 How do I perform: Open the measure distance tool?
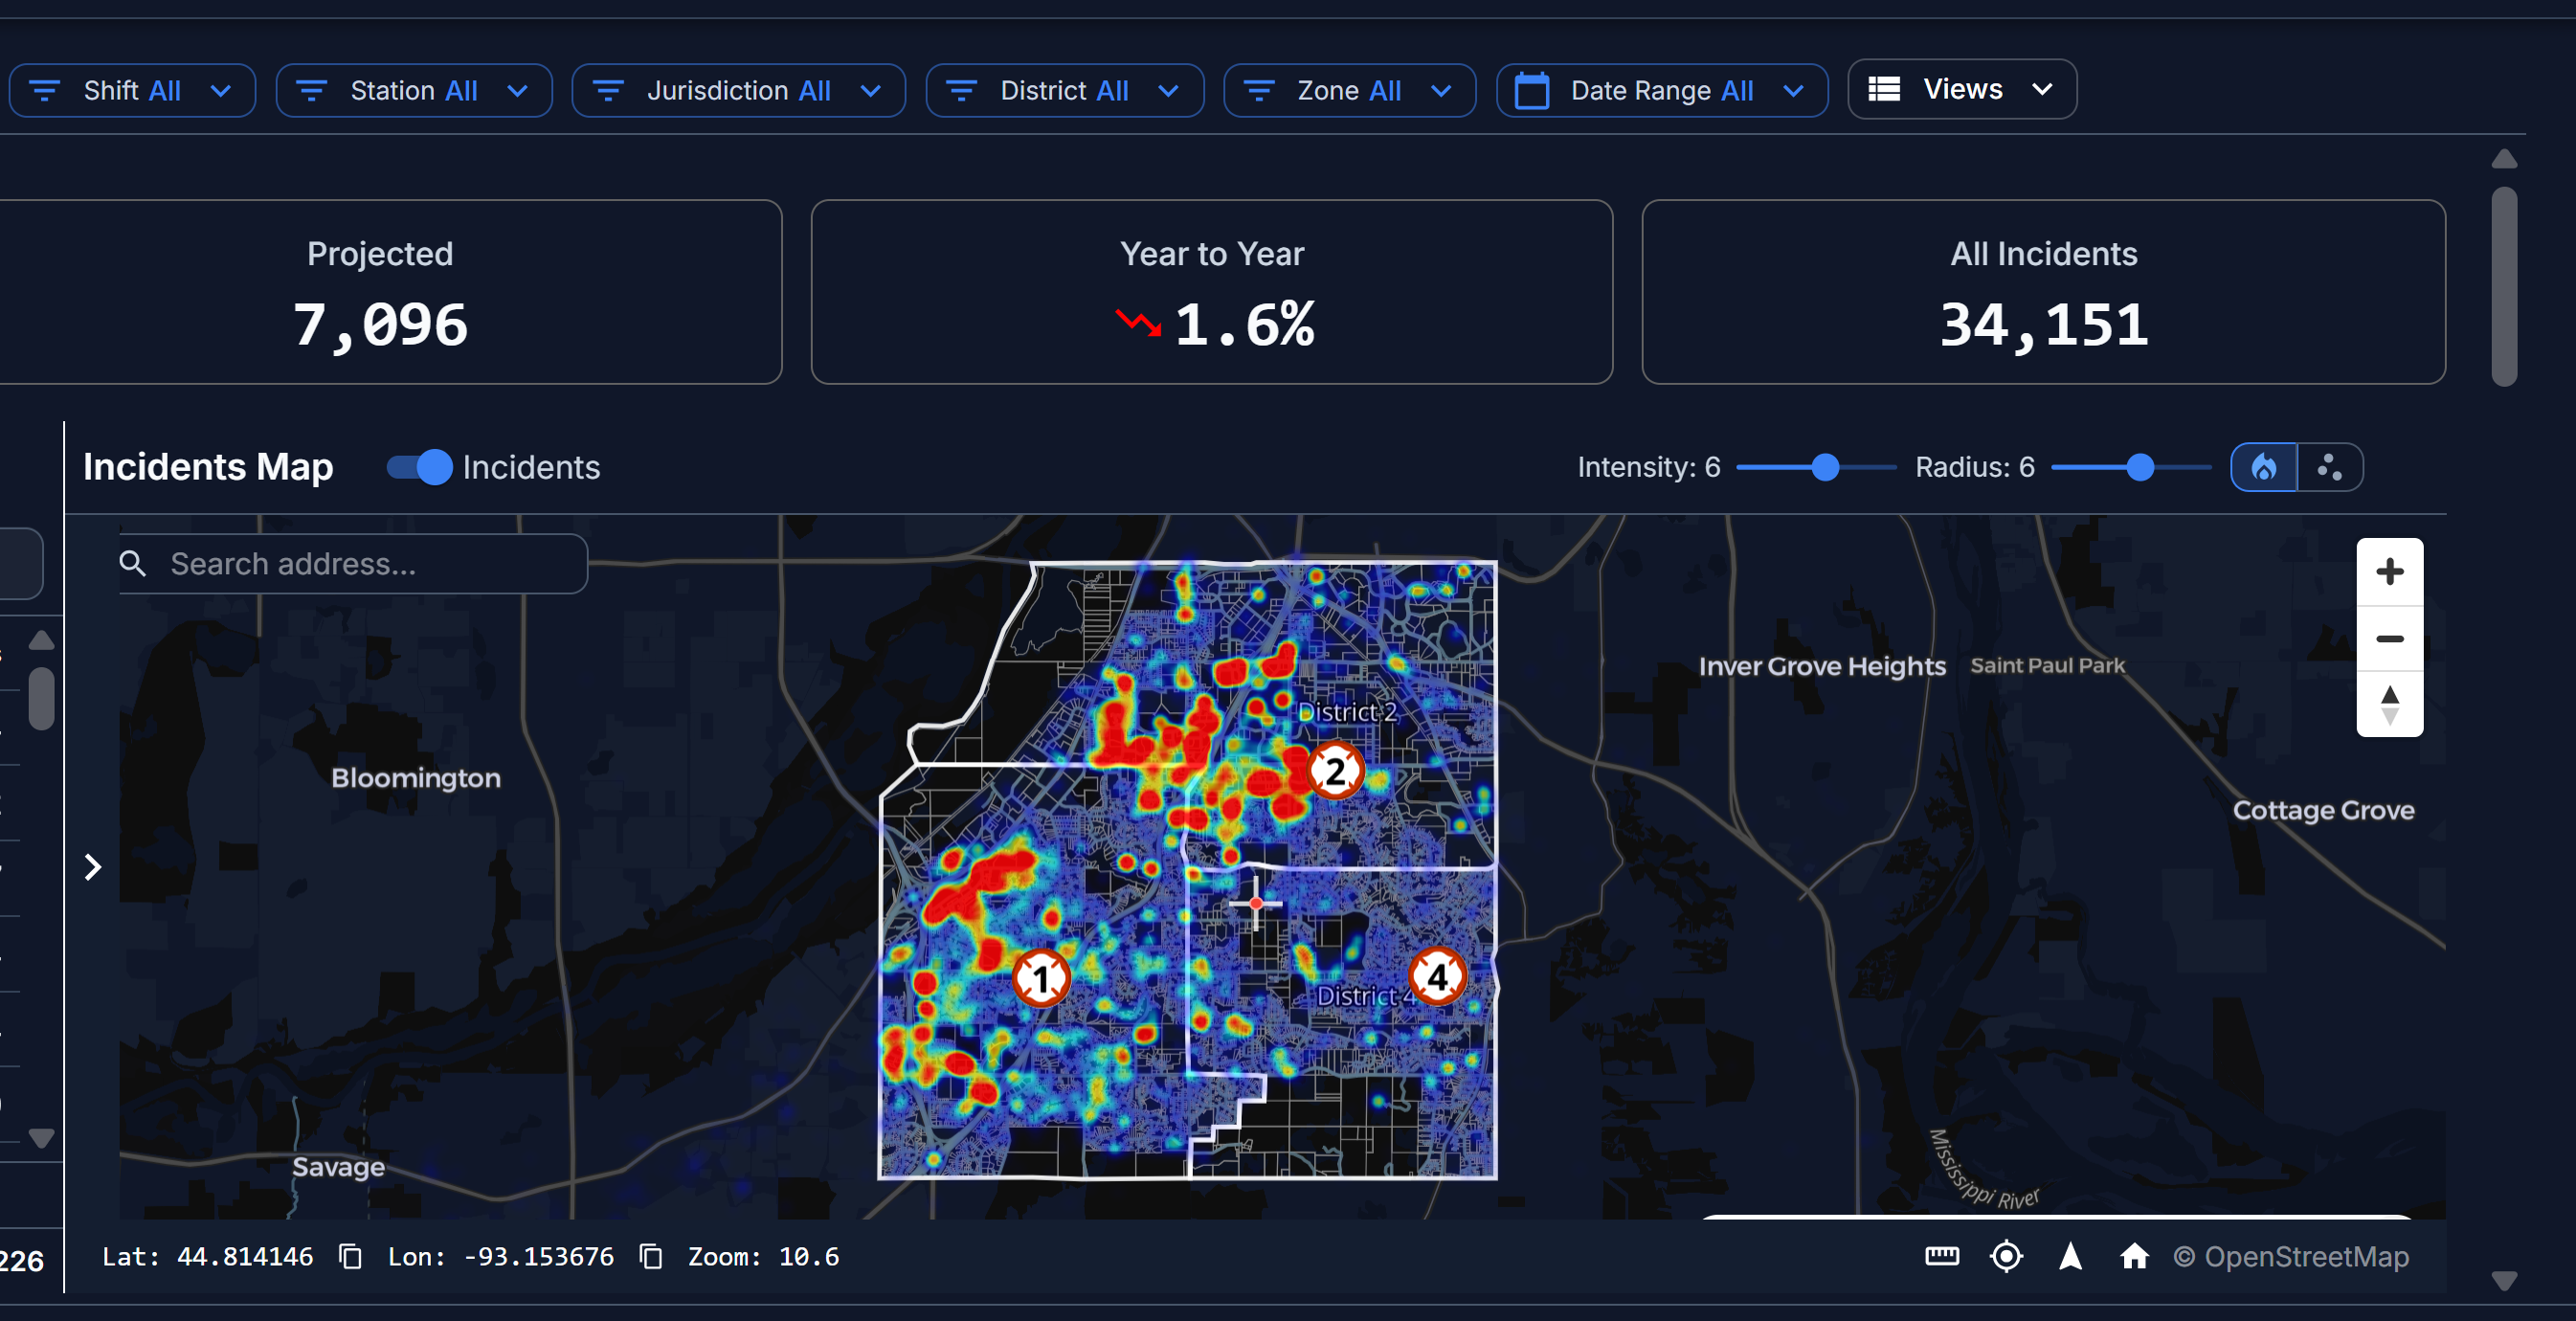(x=1941, y=1257)
